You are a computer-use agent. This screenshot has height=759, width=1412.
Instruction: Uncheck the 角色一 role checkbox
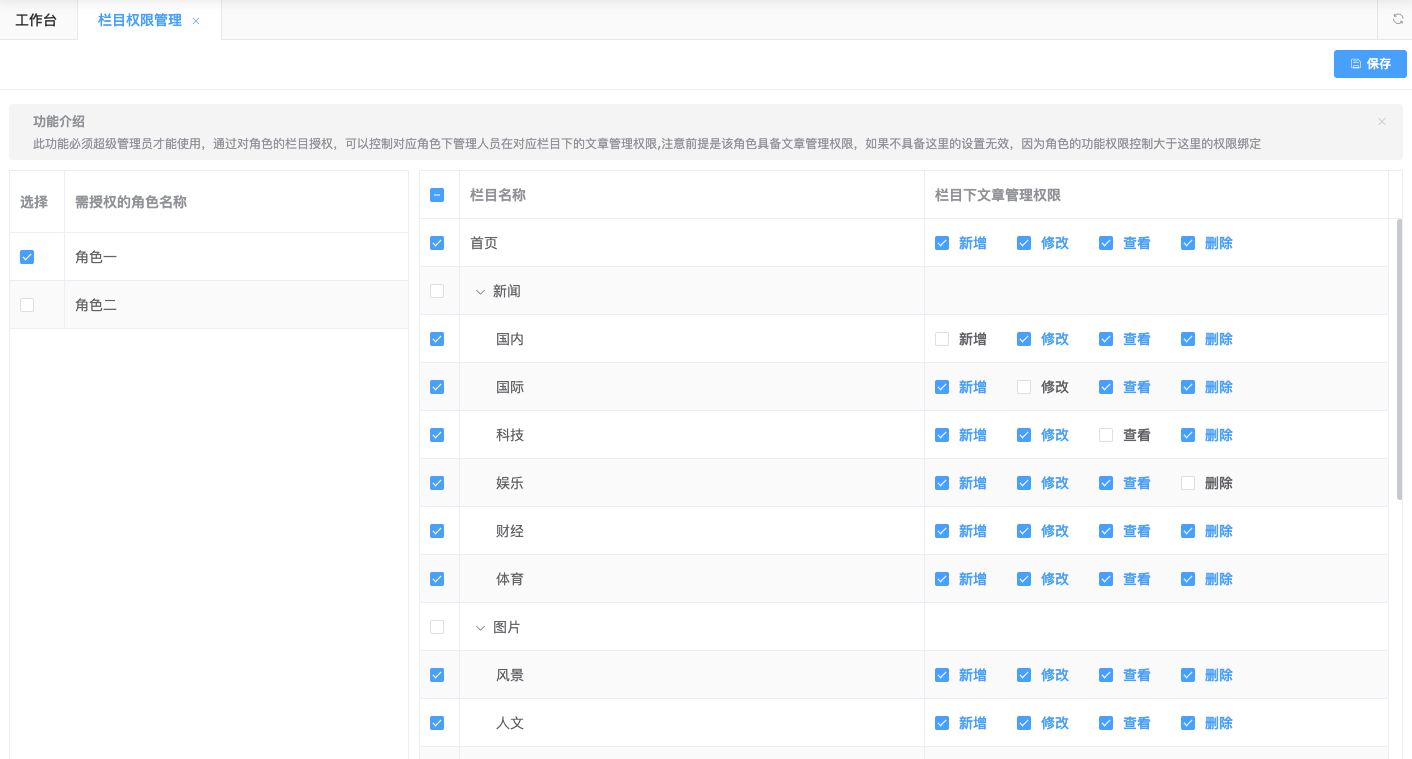pos(27,257)
